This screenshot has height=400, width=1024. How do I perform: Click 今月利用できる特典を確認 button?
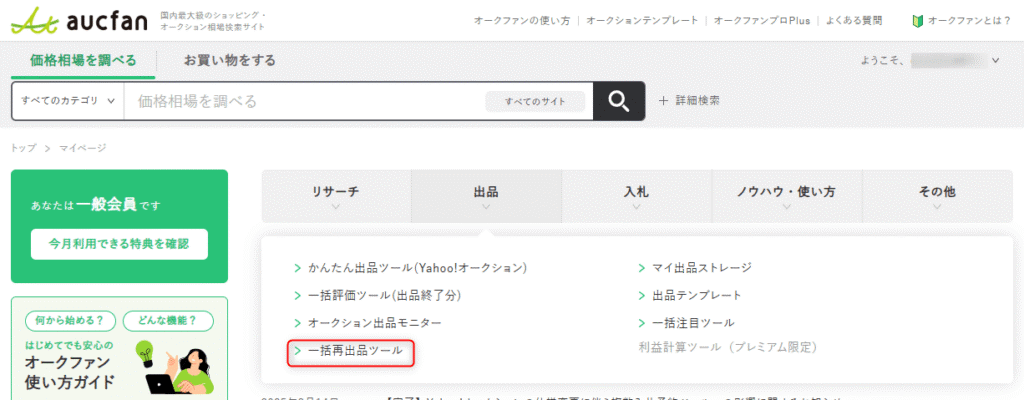[x=119, y=244]
